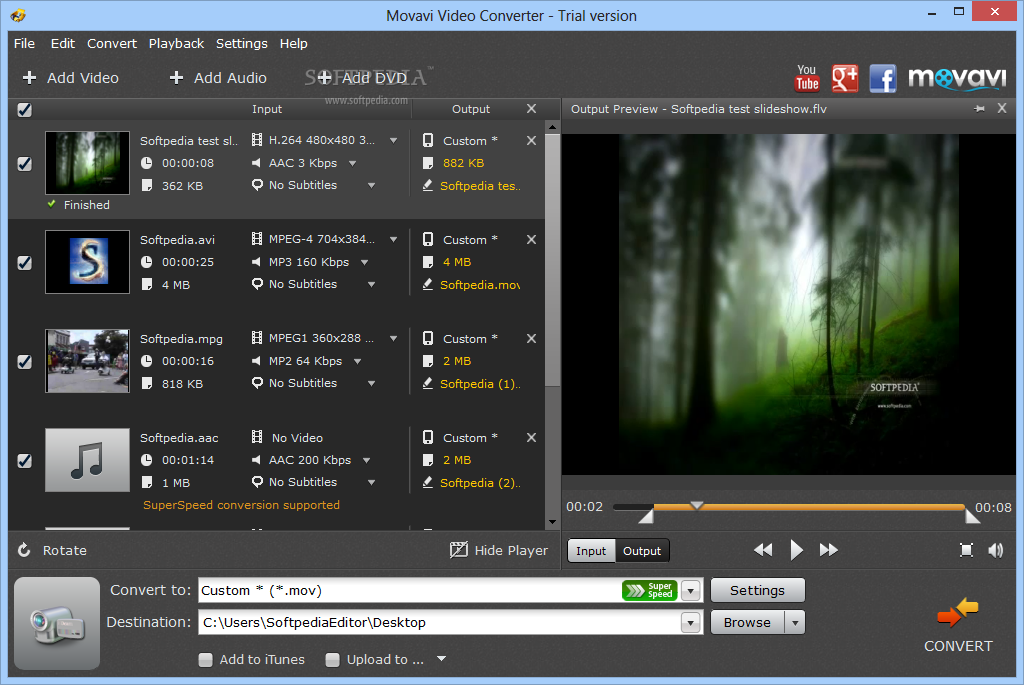Expand MP2 64 Kbps audio dropdown
The image size is (1024, 685).
coord(357,361)
